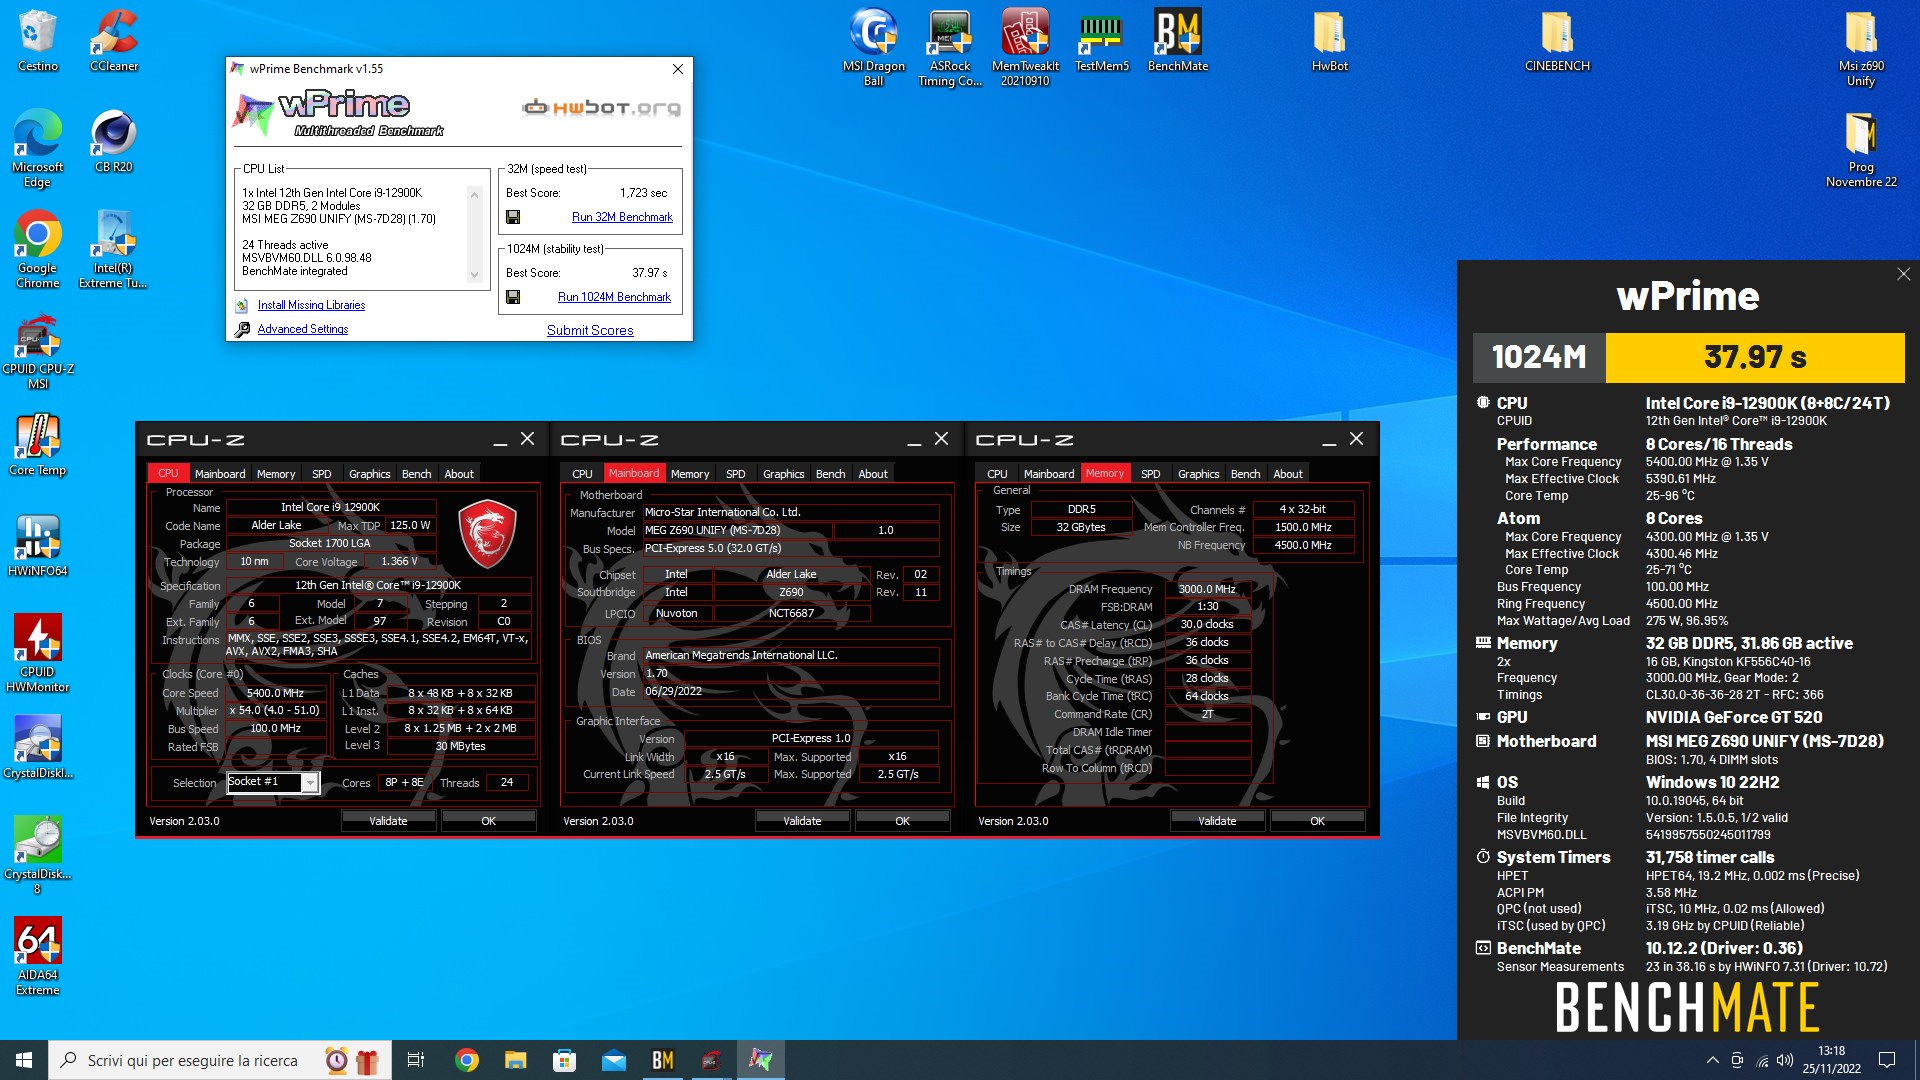The image size is (1920, 1080).
Task: Show hidden system tray icons
Action: 1712,1060
